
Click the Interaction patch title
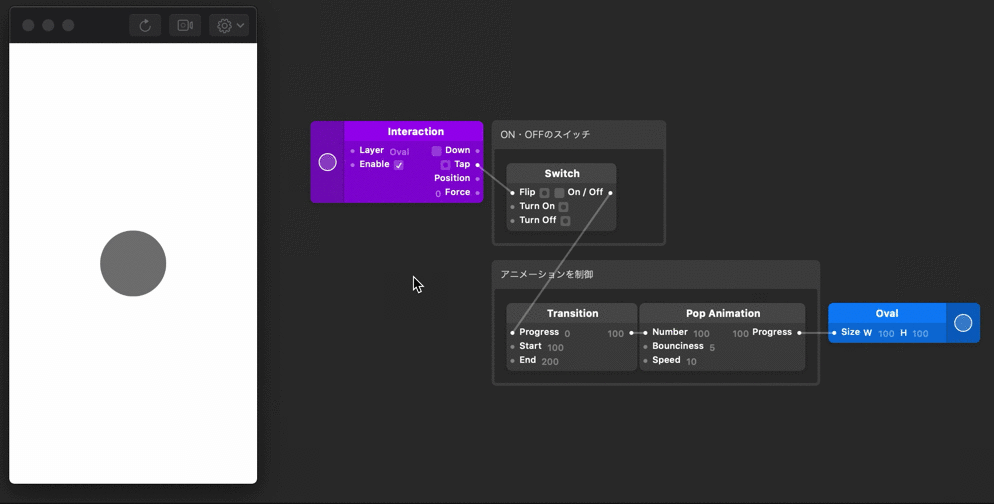click(416, 131)
